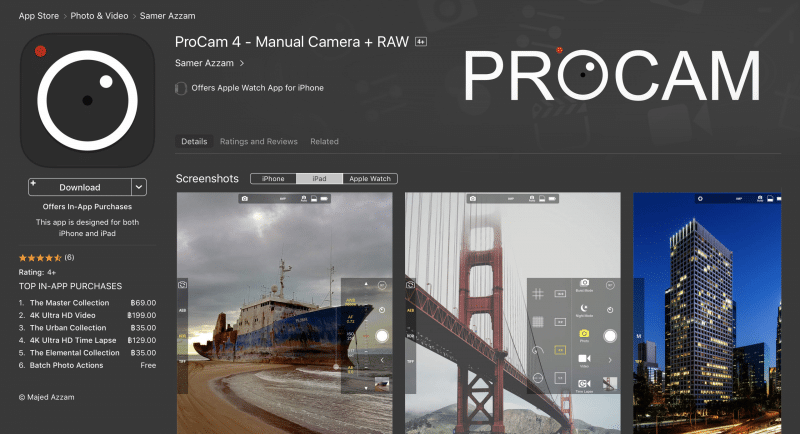Click yellow aspect-ratio box in bridge screenshot
Image resolution: width=800 pixels, height=434 pixels.
[x=560, y=350]
